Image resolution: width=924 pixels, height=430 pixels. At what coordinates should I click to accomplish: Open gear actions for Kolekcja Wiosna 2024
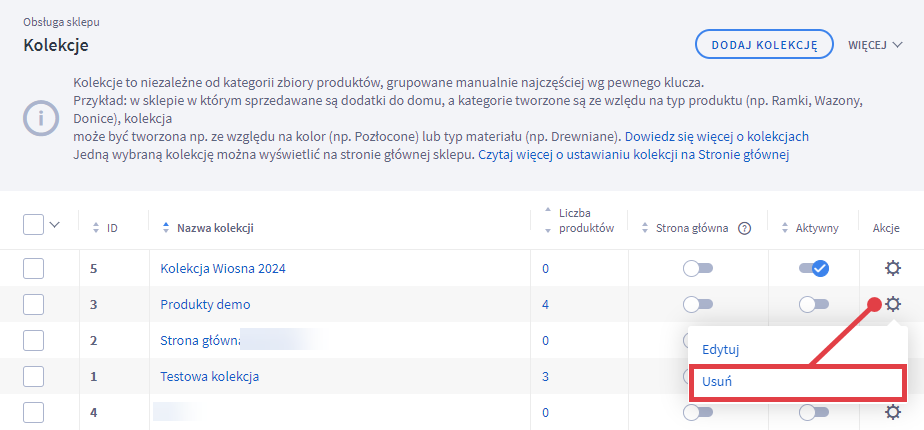click(892, 268)
